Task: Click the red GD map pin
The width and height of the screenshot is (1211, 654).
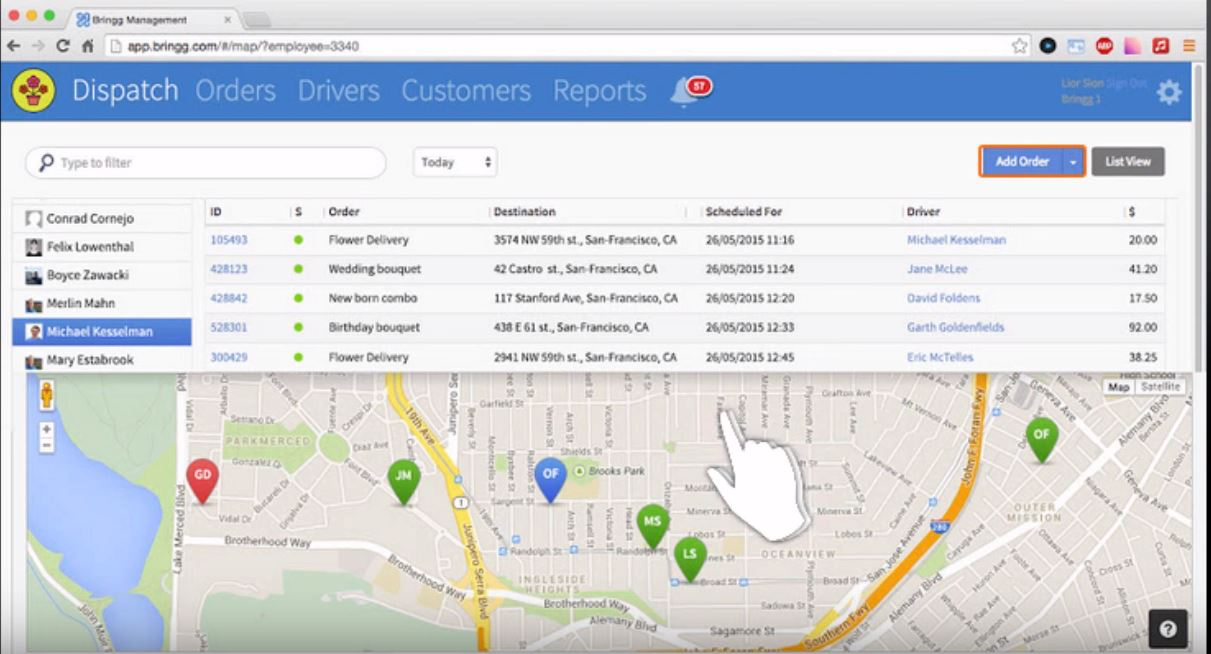Action: tap(202, 477)
